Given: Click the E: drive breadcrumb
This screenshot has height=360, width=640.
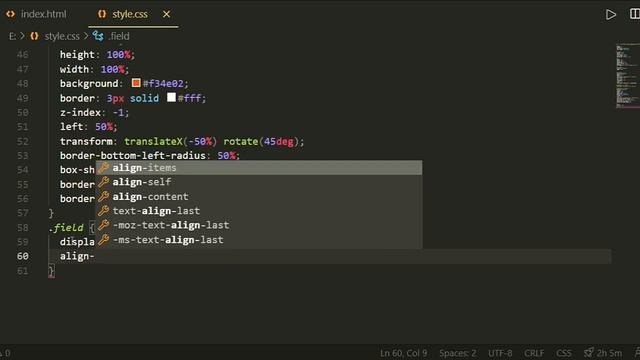Looking at the screenshot, I should [x=12, y=36].
